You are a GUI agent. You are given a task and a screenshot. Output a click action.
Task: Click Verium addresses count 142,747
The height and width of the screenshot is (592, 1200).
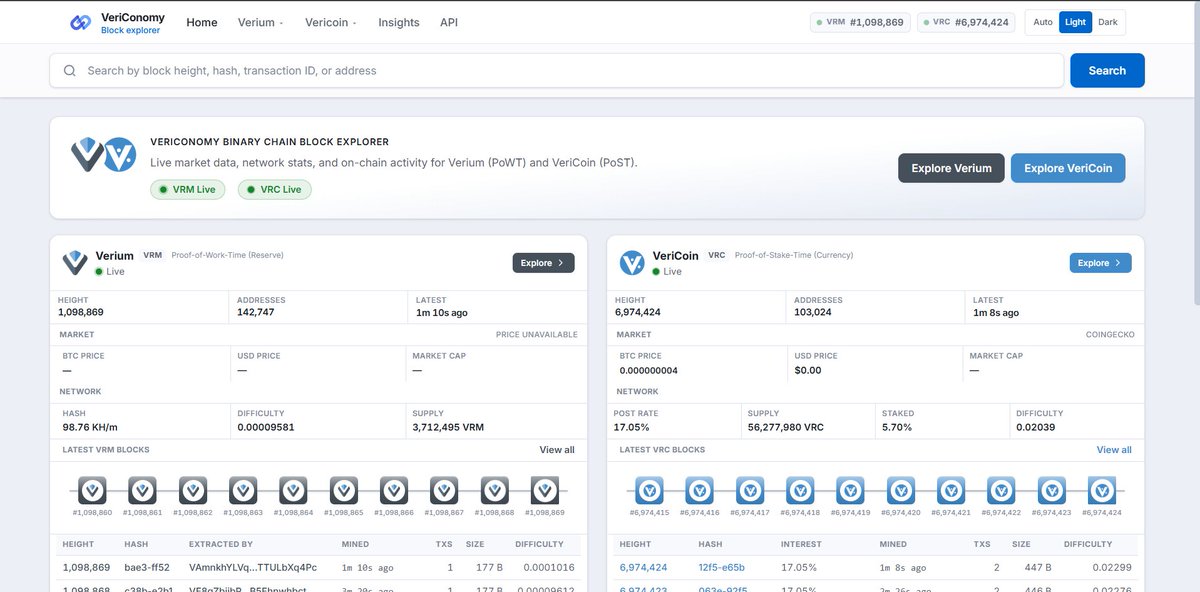[256, 312]
